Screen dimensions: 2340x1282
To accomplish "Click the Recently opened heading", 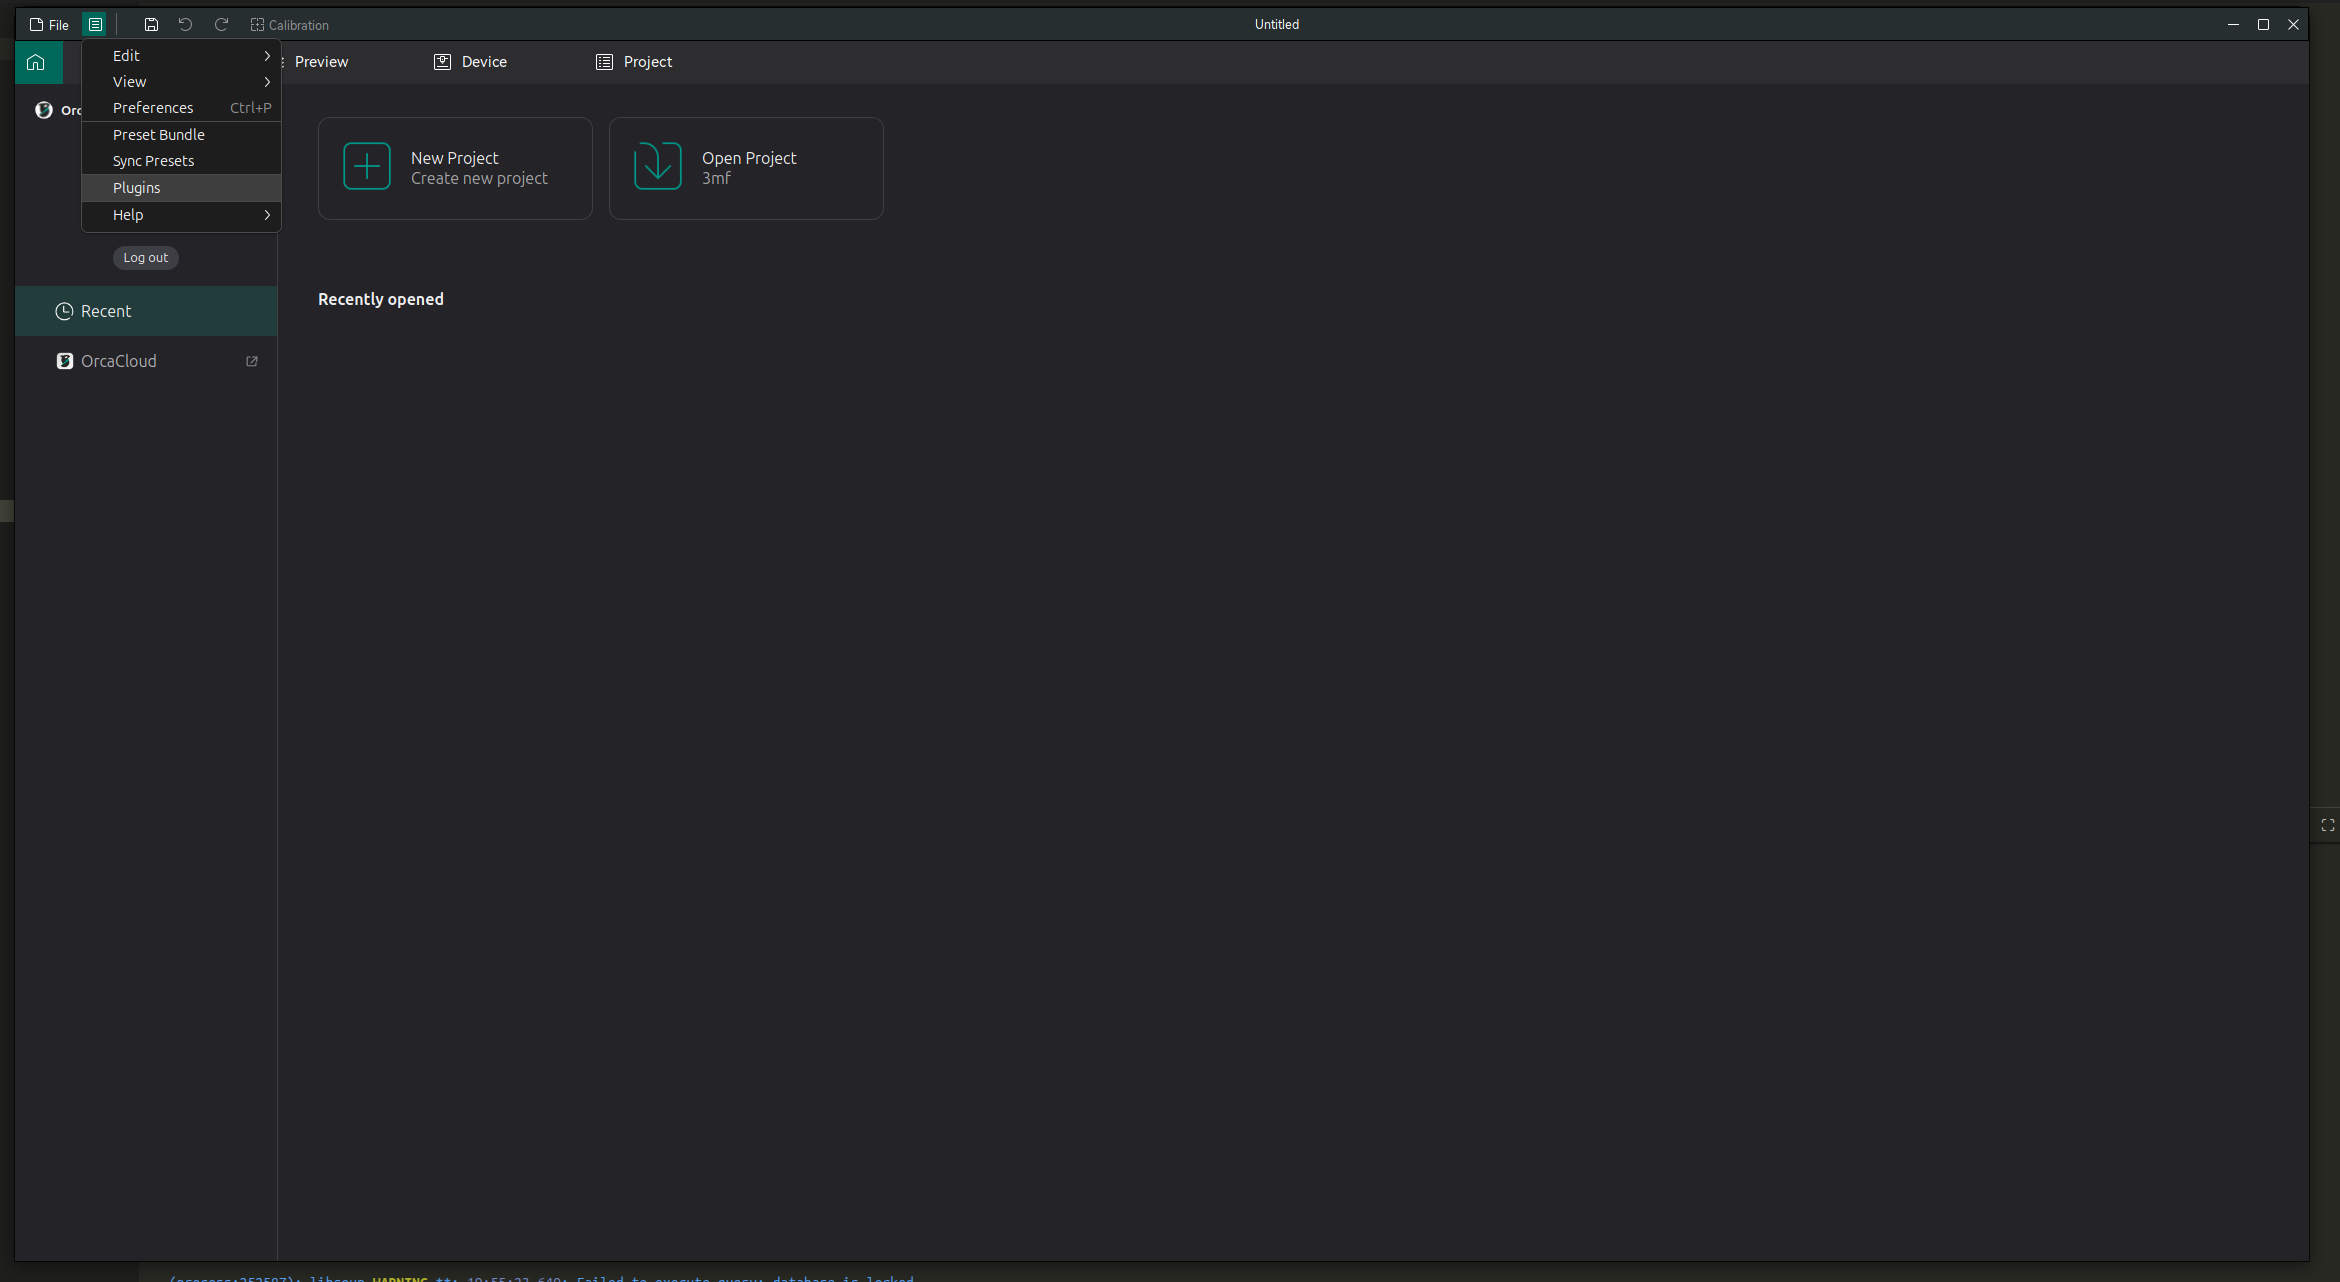I will [x=381, y=299].
